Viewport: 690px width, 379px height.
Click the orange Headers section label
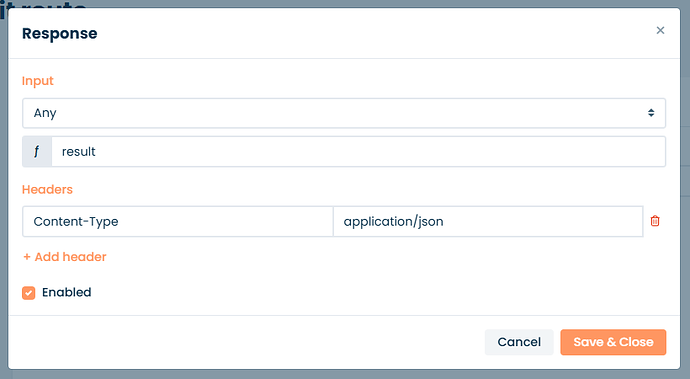pos(47,189)
